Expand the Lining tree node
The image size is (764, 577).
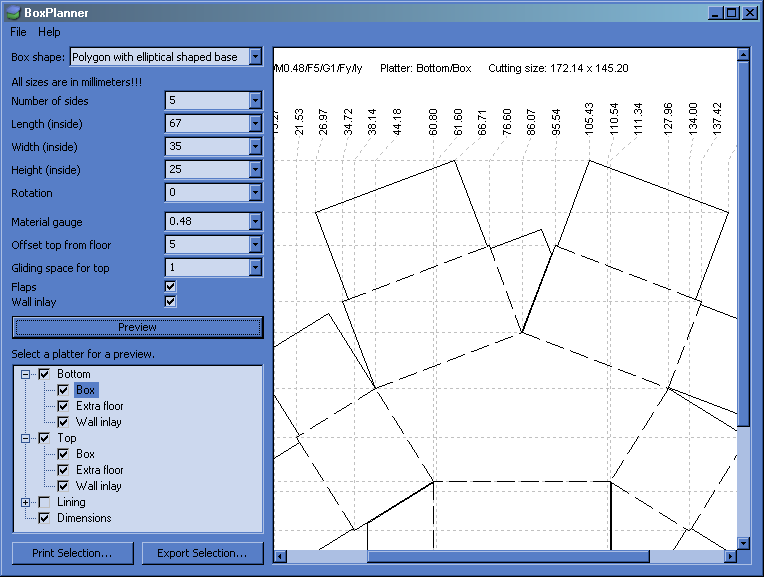(26, 502)
